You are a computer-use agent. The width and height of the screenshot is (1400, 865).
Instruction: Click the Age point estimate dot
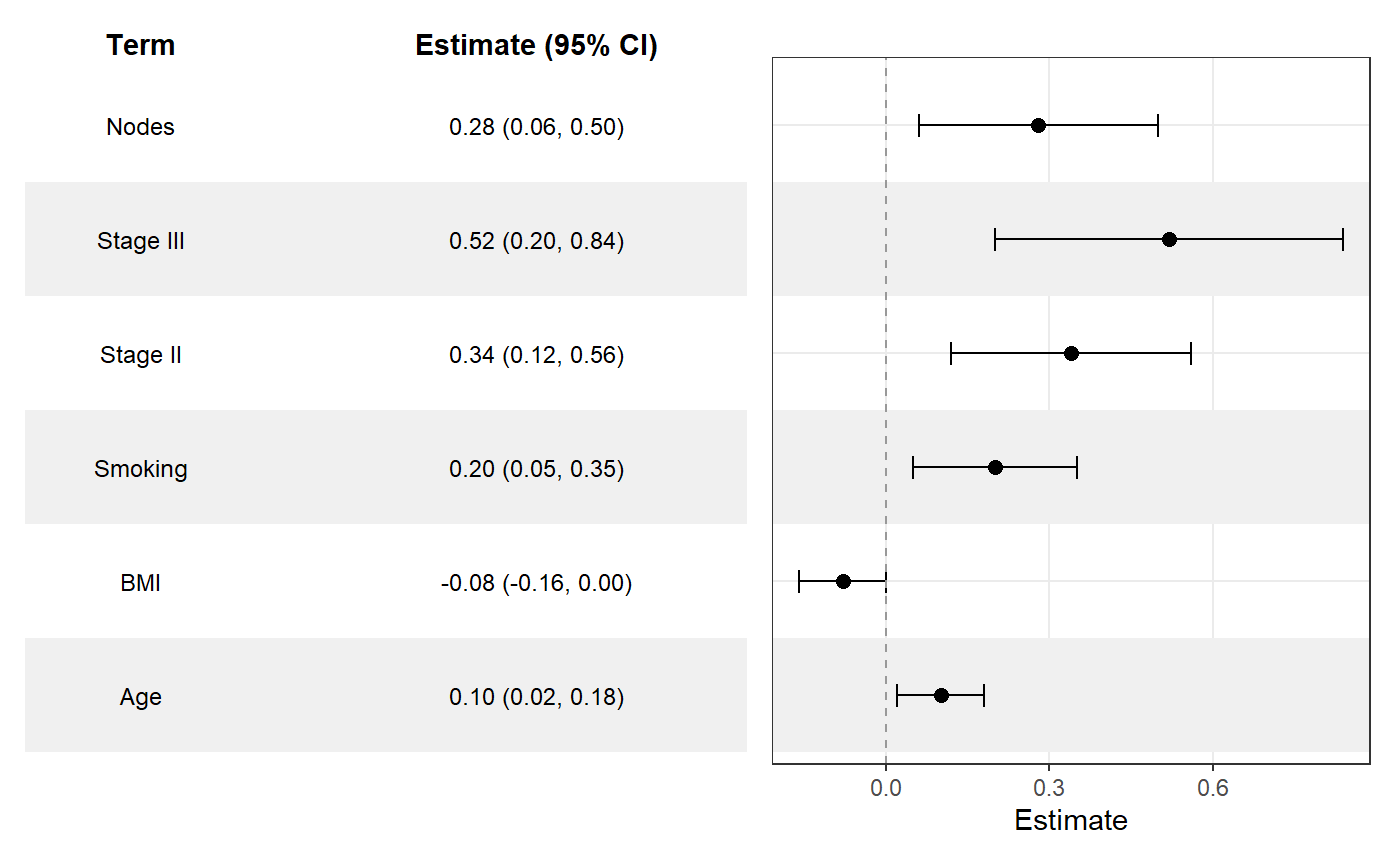point(941,696)
